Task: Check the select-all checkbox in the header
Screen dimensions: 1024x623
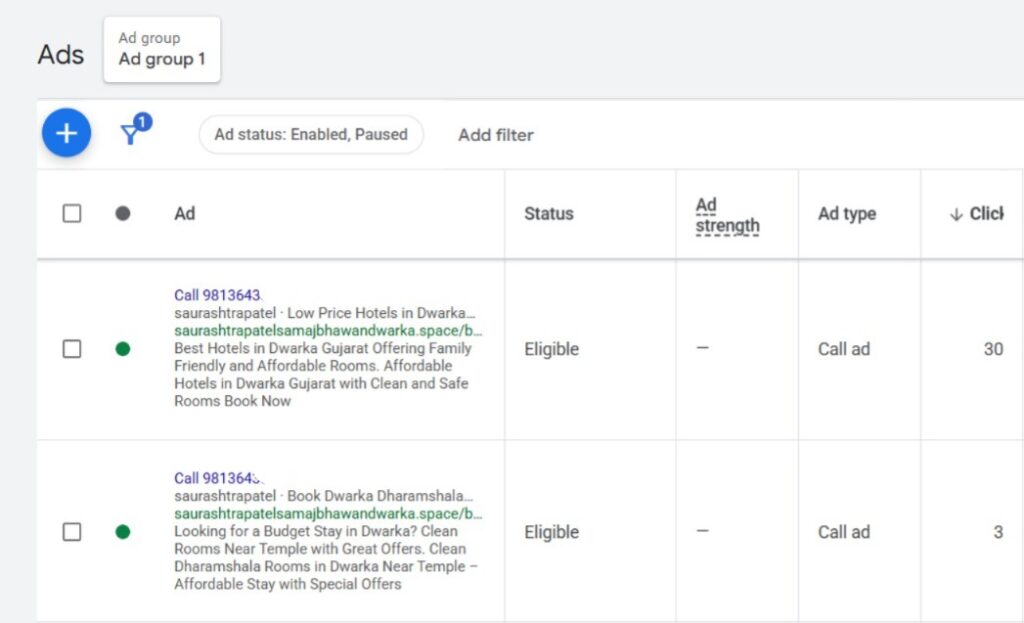Action: 71,213
